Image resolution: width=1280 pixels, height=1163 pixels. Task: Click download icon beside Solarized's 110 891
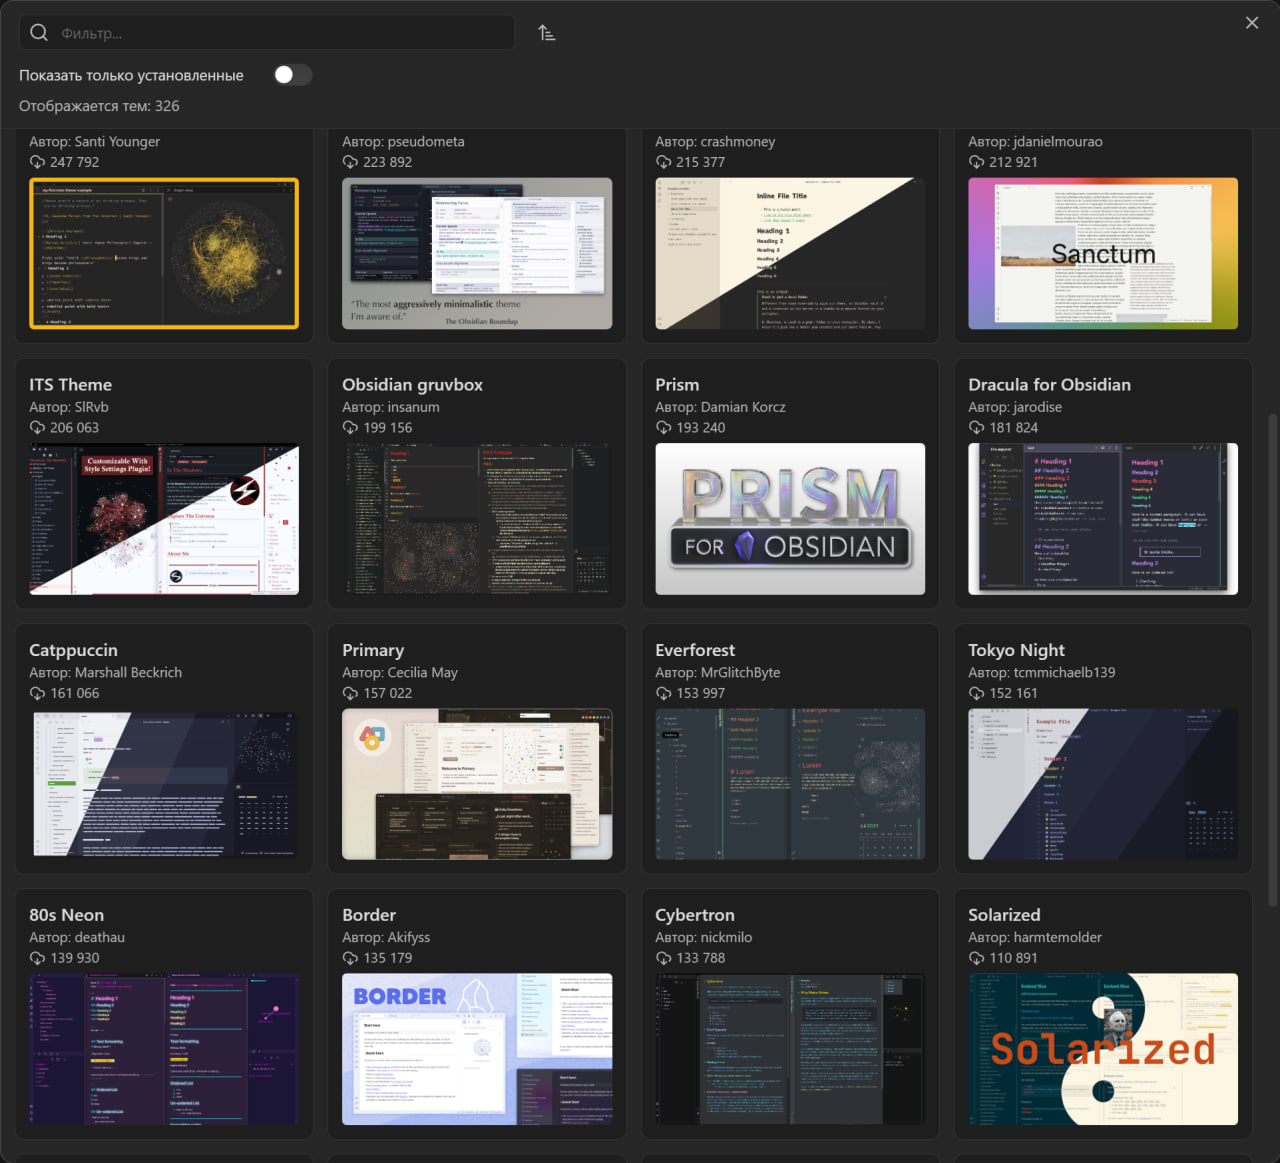tap(976, 958)
